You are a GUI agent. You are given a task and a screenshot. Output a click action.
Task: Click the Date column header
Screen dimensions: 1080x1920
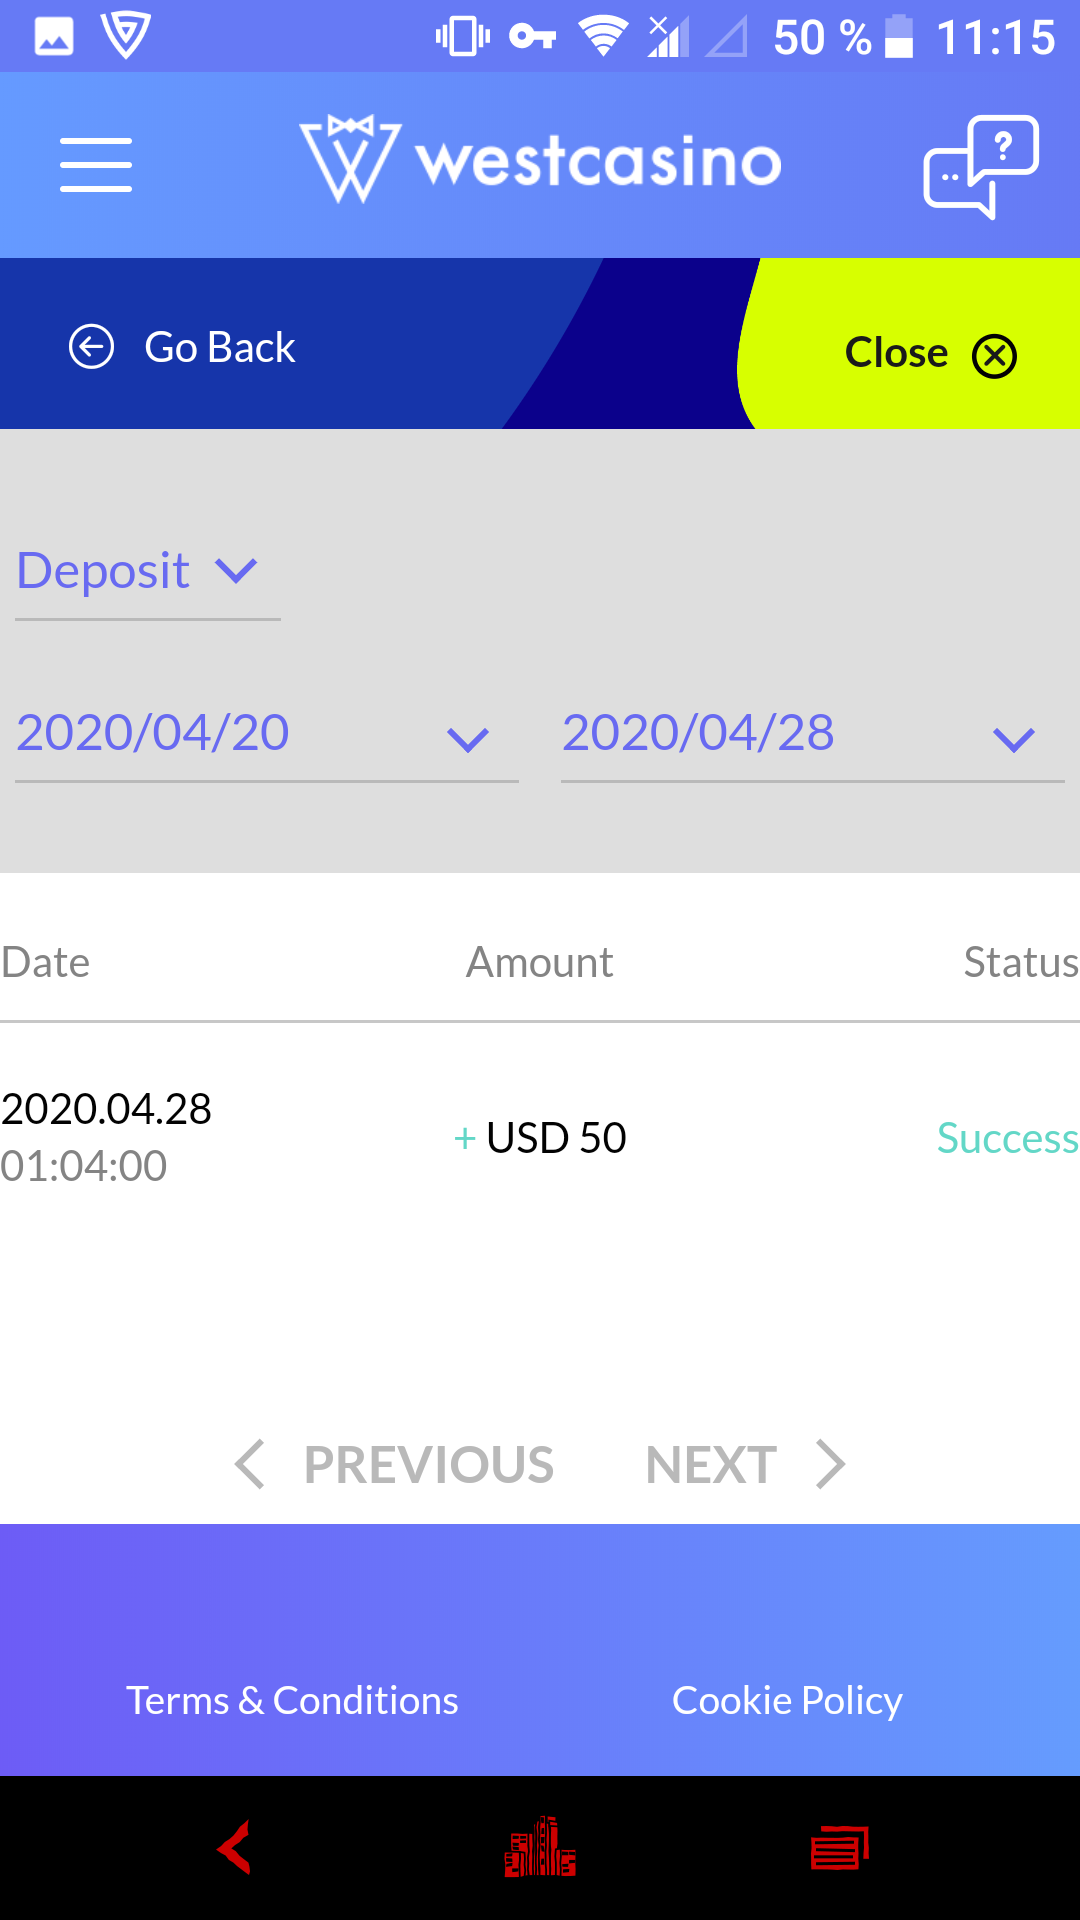tap(46, 962)
